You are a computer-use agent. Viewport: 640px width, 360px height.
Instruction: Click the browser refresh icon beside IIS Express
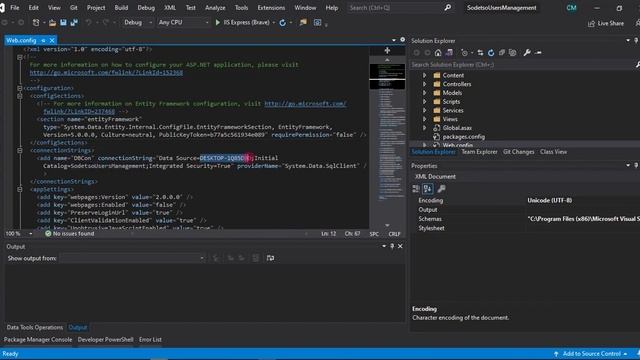[x=282, y=23]
